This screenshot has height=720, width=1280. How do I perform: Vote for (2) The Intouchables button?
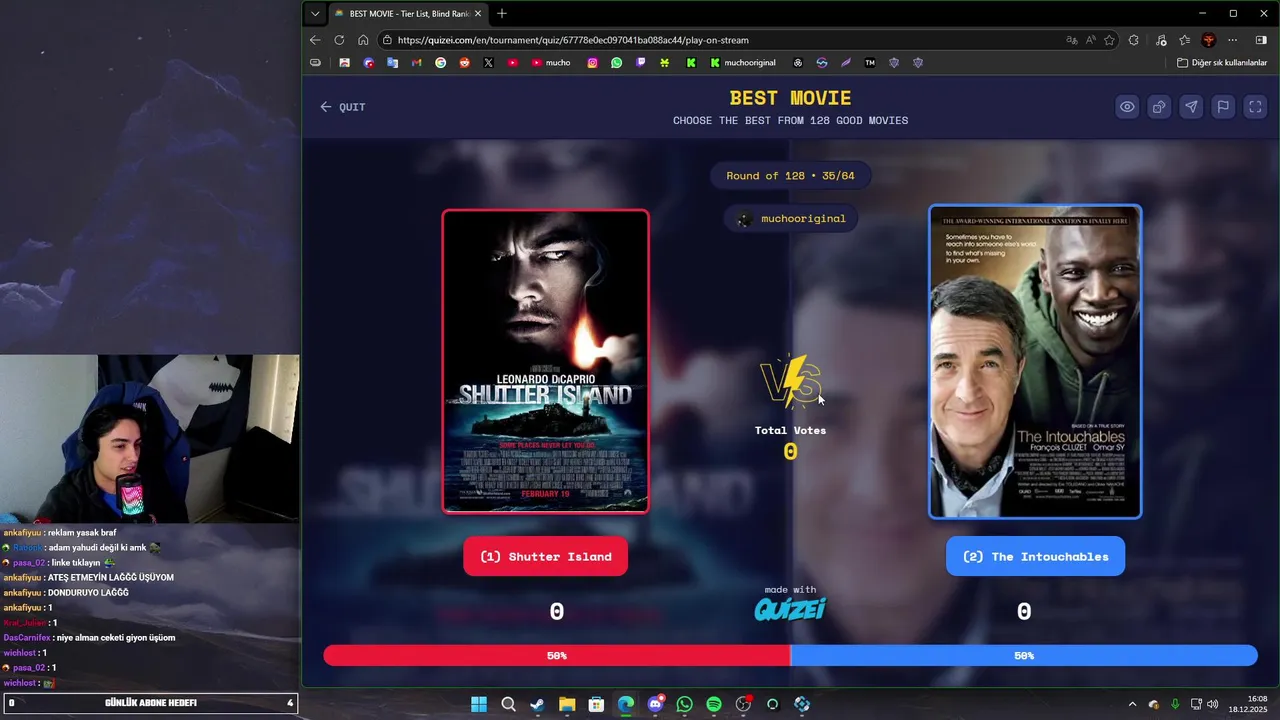(1035, 556)
